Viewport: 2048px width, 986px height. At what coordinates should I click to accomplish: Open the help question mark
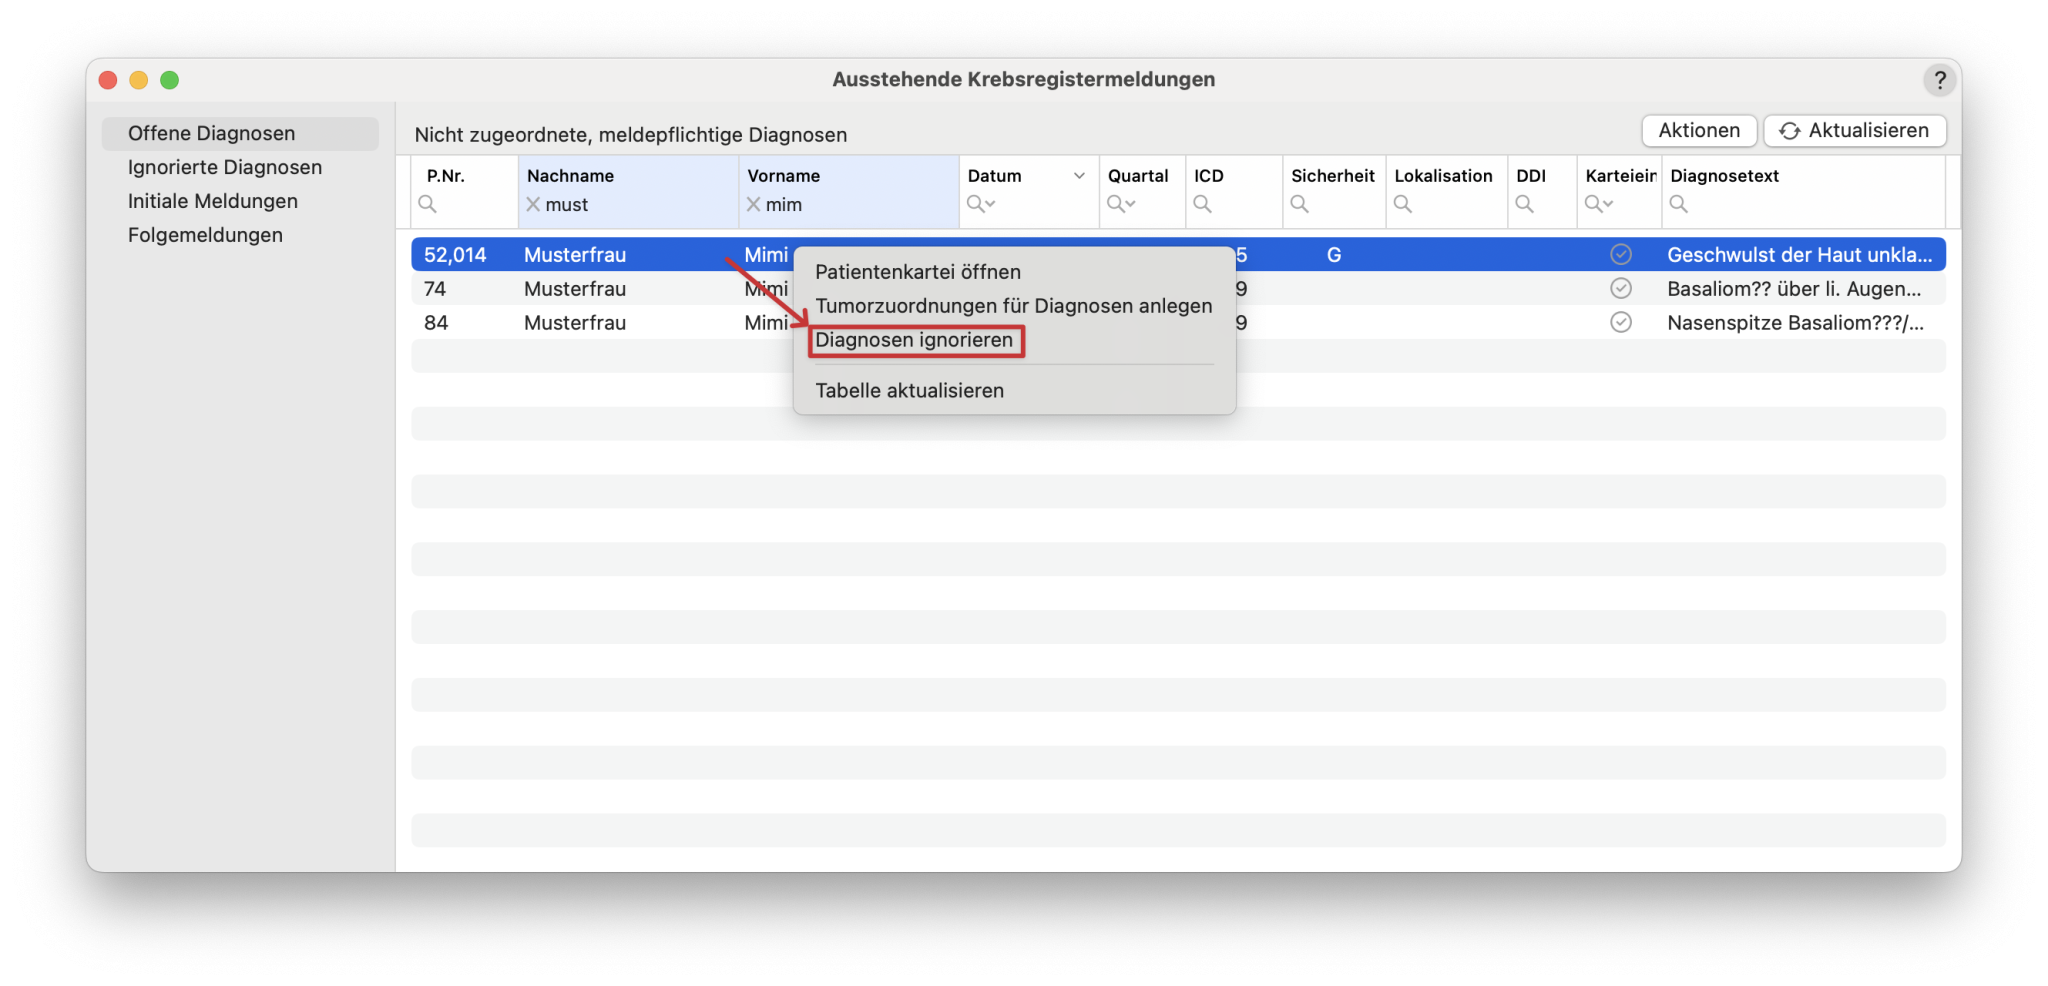point(1941,80)
